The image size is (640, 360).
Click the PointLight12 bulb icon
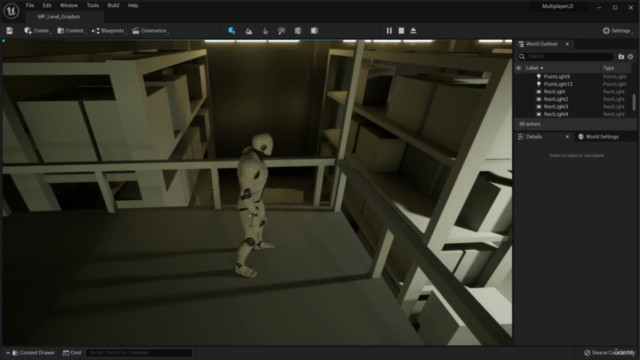tap(539, 84)
